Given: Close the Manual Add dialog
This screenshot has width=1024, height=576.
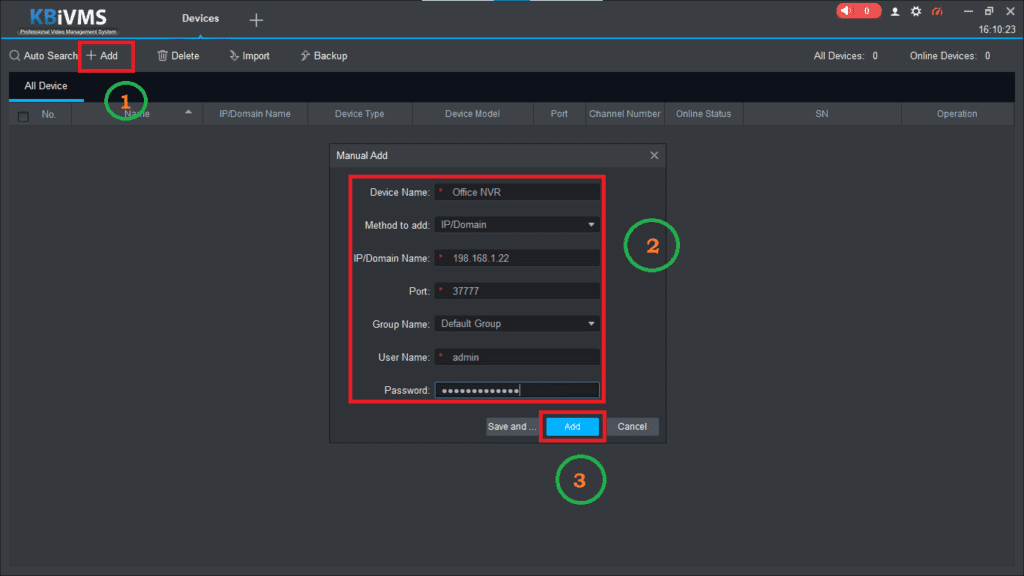Looking at the screenshot, I should click(x=654, y=155).
